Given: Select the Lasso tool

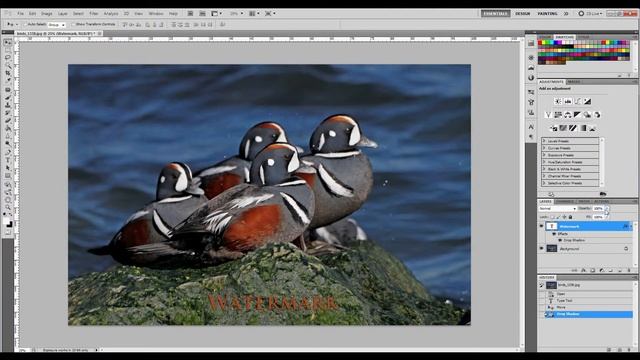Looking at the screenshot, I should (x=8, y=57).
